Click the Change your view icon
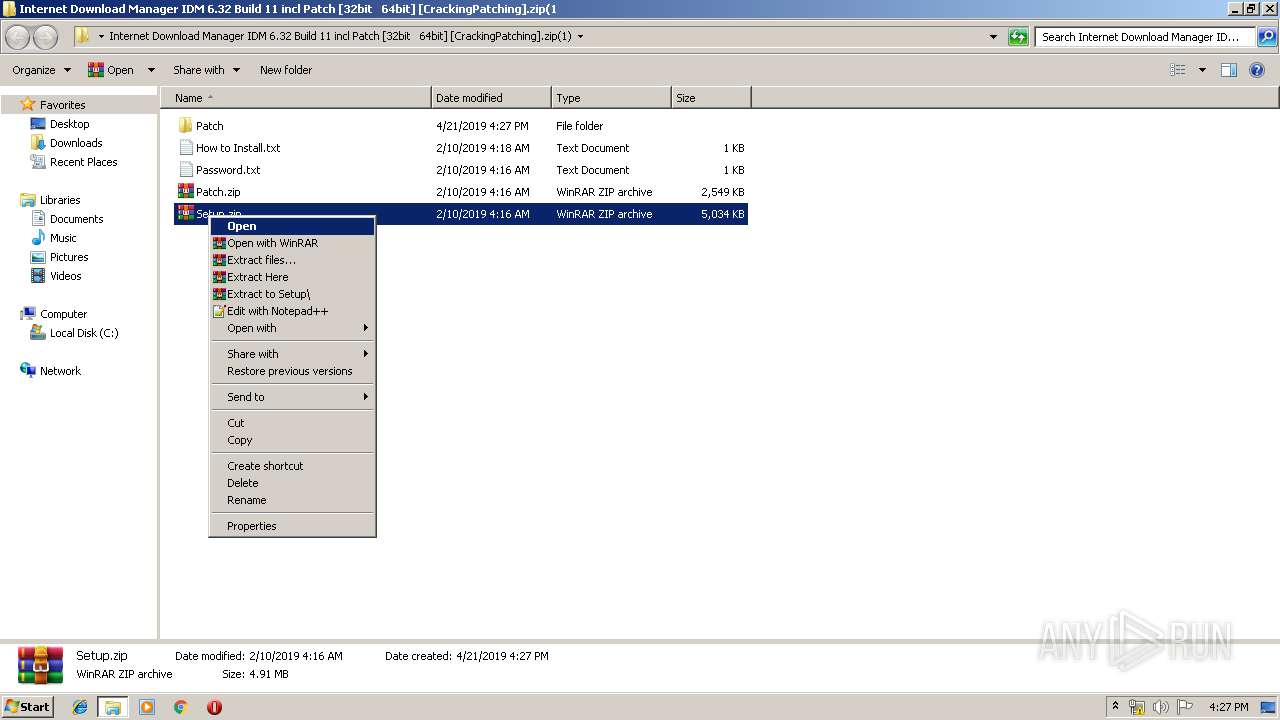 tap(1178, 70)
